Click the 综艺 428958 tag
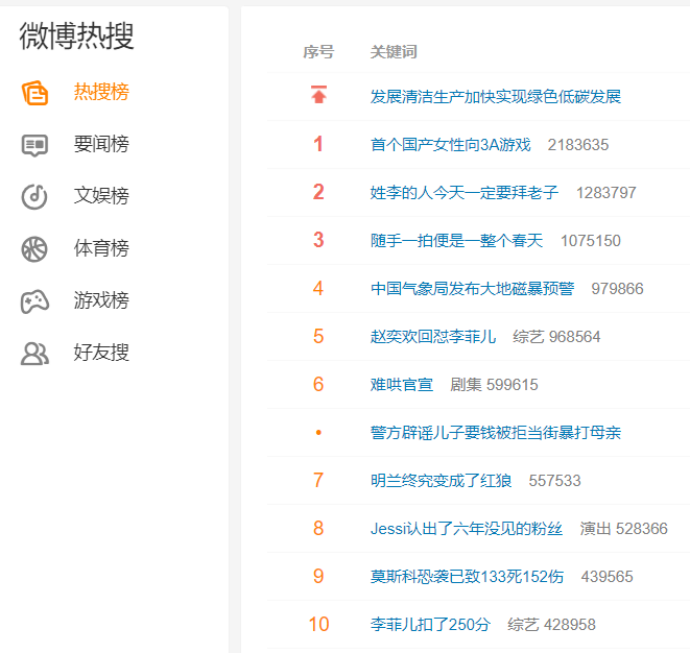The image size is (690, 653). [552, 624]
